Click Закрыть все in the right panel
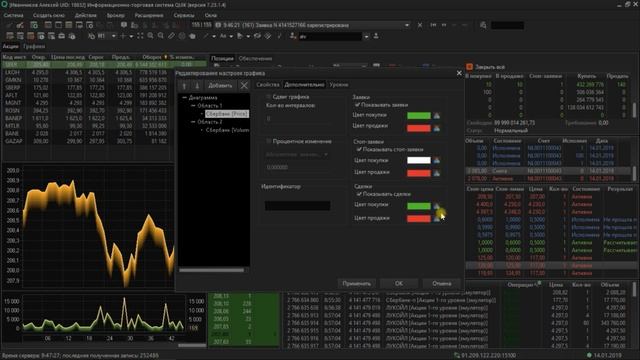 (x=486, y=67)
